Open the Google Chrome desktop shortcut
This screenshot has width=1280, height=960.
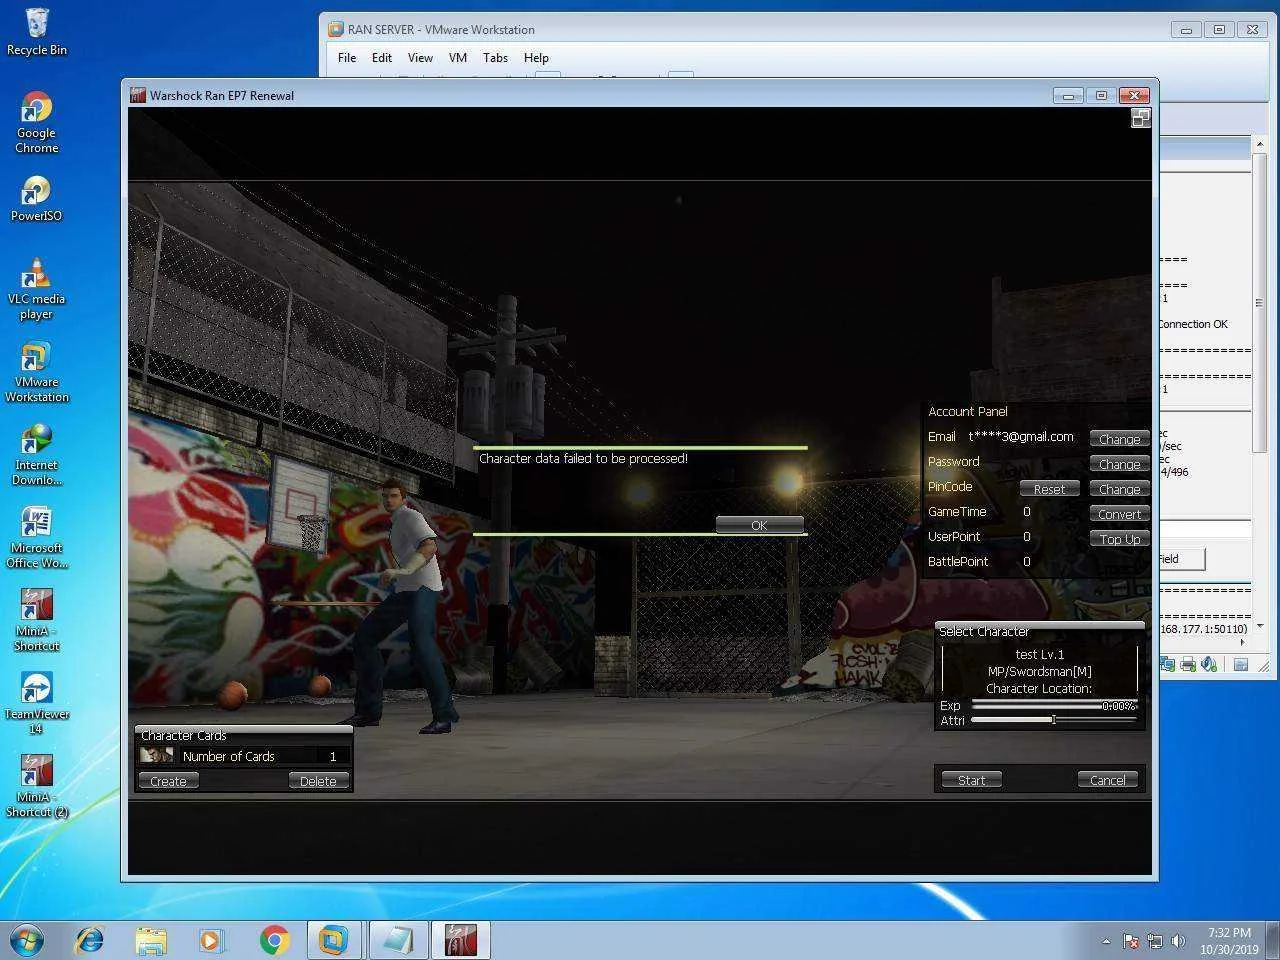click(37, 122)
